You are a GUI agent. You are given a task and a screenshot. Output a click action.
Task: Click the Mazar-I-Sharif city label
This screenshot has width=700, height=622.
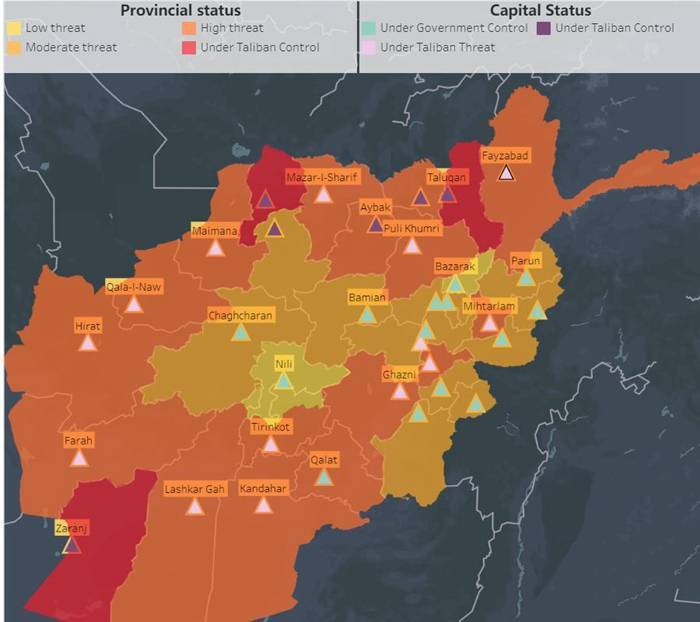(322, 177)
